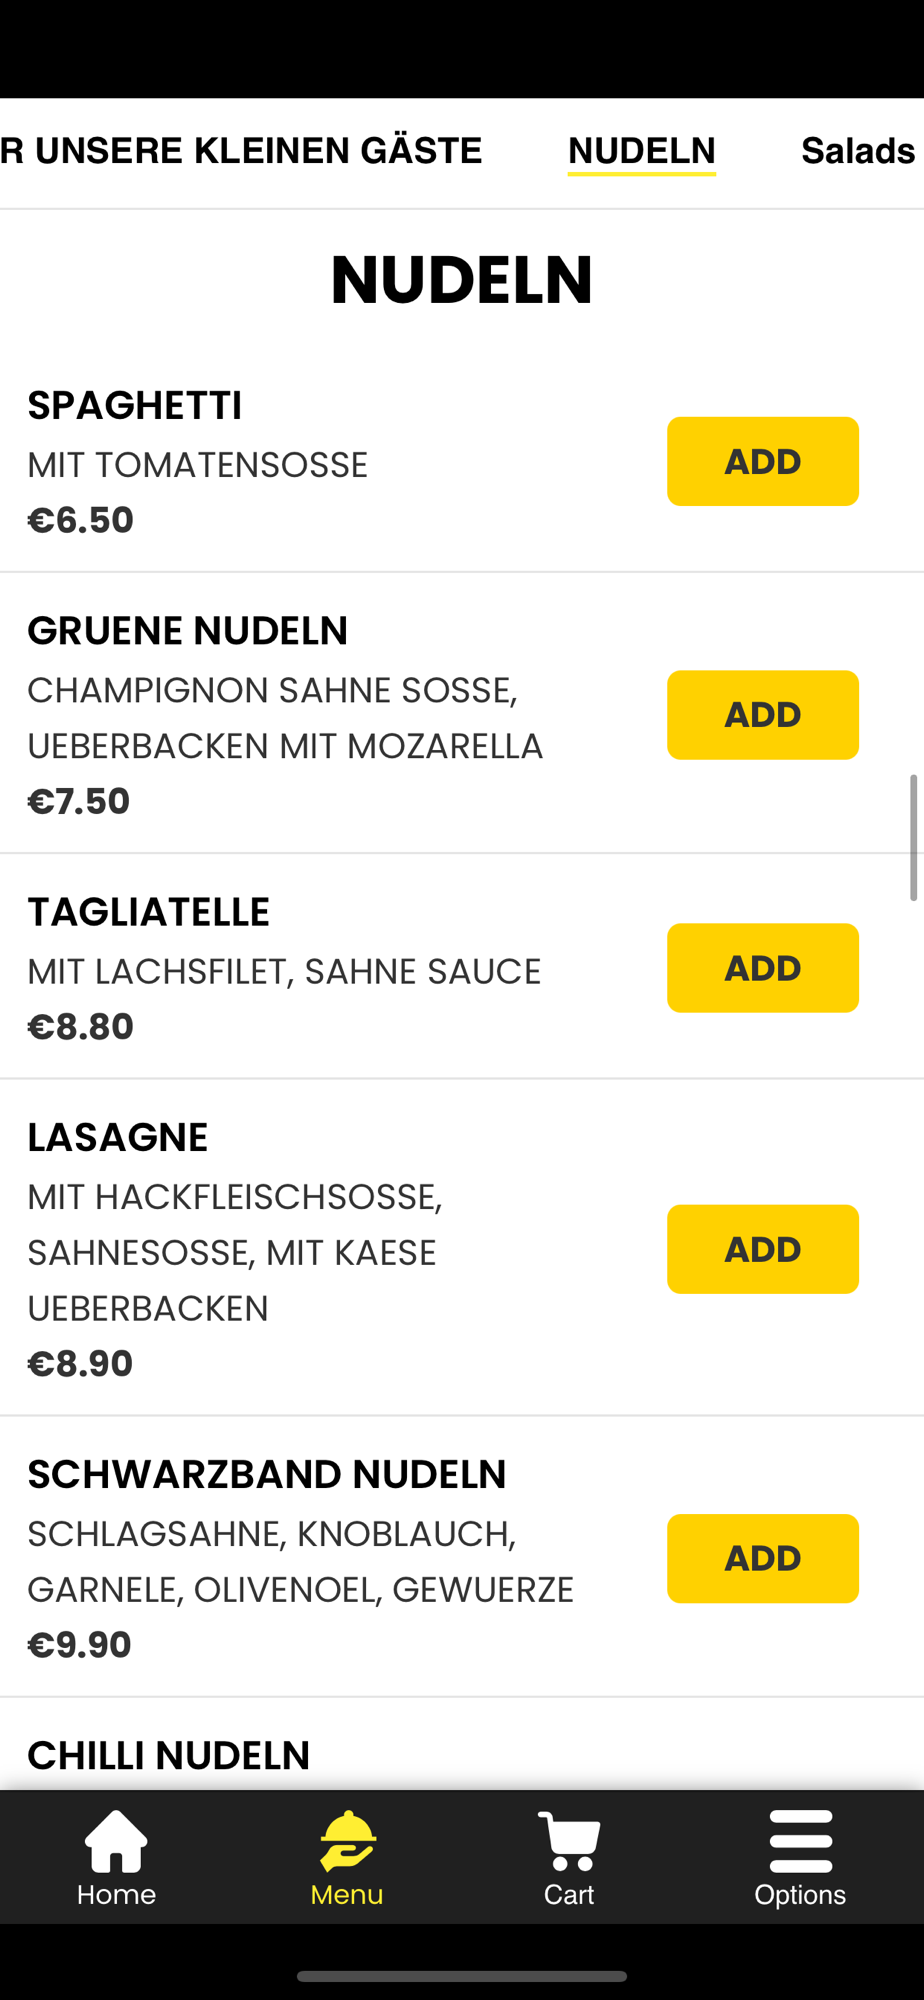
Task: Open the shopping Cart icon
Action: pos(569,1842)
